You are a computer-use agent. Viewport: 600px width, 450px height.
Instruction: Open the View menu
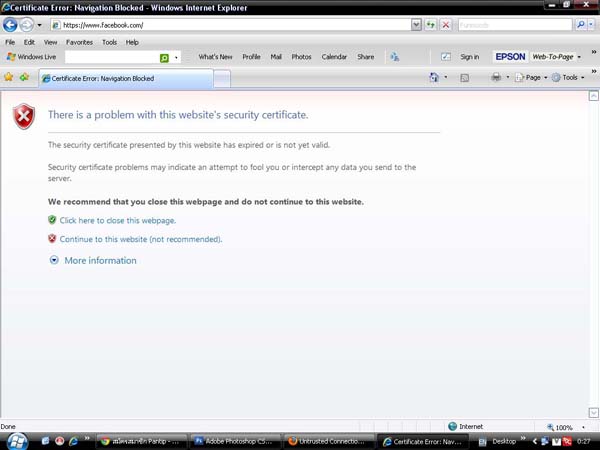(50, 42)
